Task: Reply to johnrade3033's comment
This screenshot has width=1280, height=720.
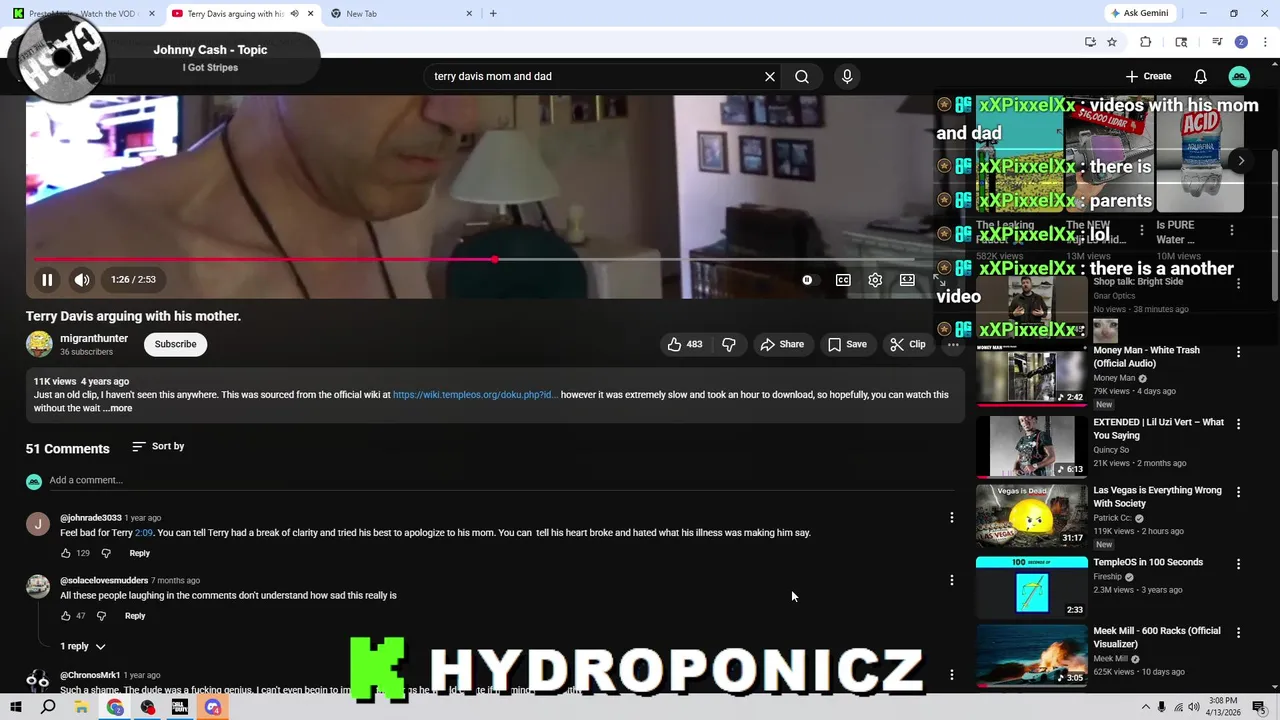Action: [x=139, y=553]
